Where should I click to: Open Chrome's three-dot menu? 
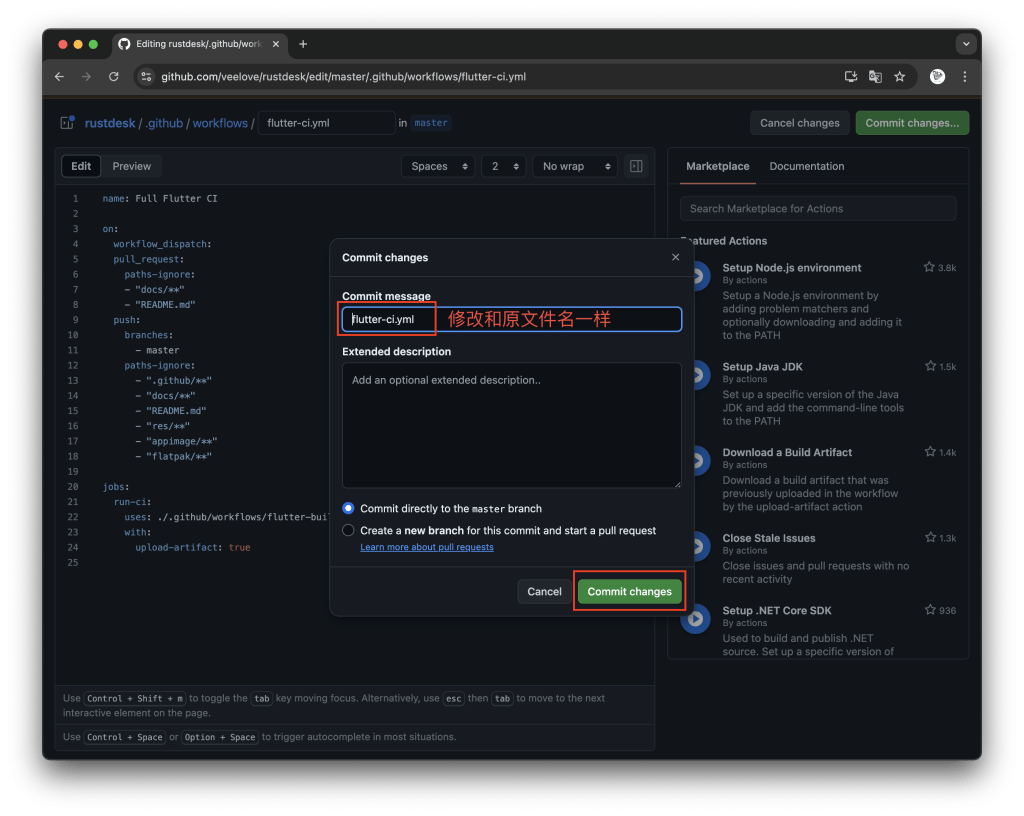pyautogui.click(x=963, y=76)
